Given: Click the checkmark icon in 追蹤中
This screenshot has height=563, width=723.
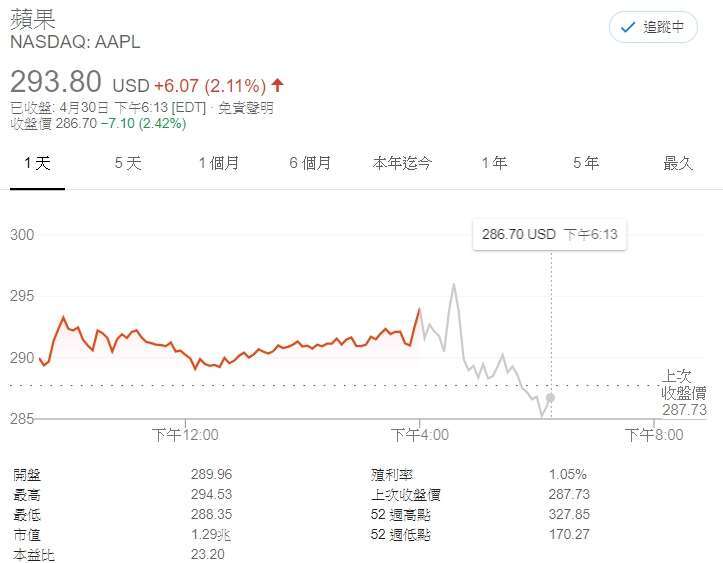Looking at the screenshot, I should (628, 28).
